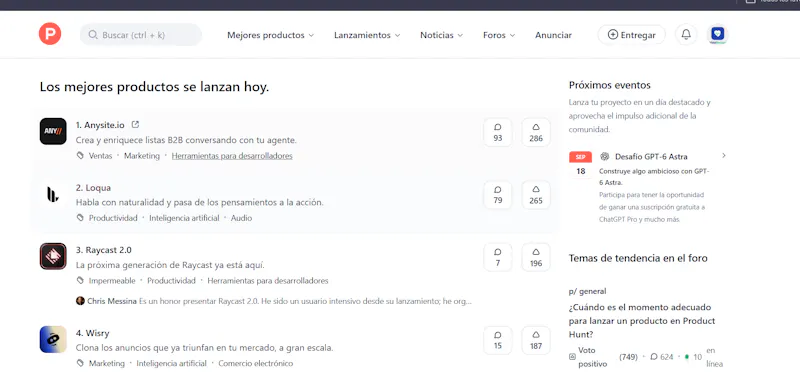Expand the Noticias menu

point(441,35)
